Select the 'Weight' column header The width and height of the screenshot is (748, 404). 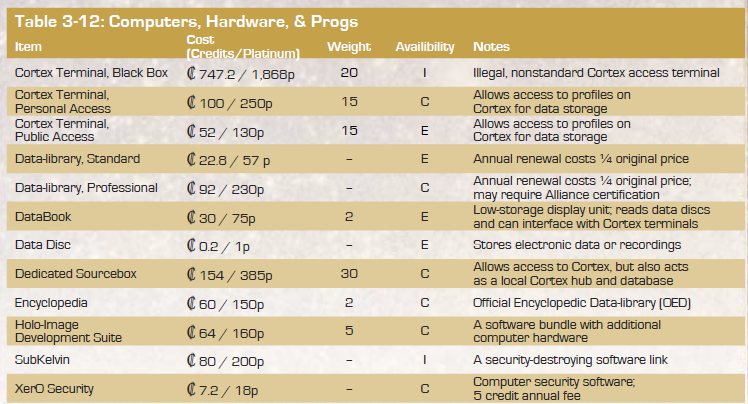click(x=349, y=47)
